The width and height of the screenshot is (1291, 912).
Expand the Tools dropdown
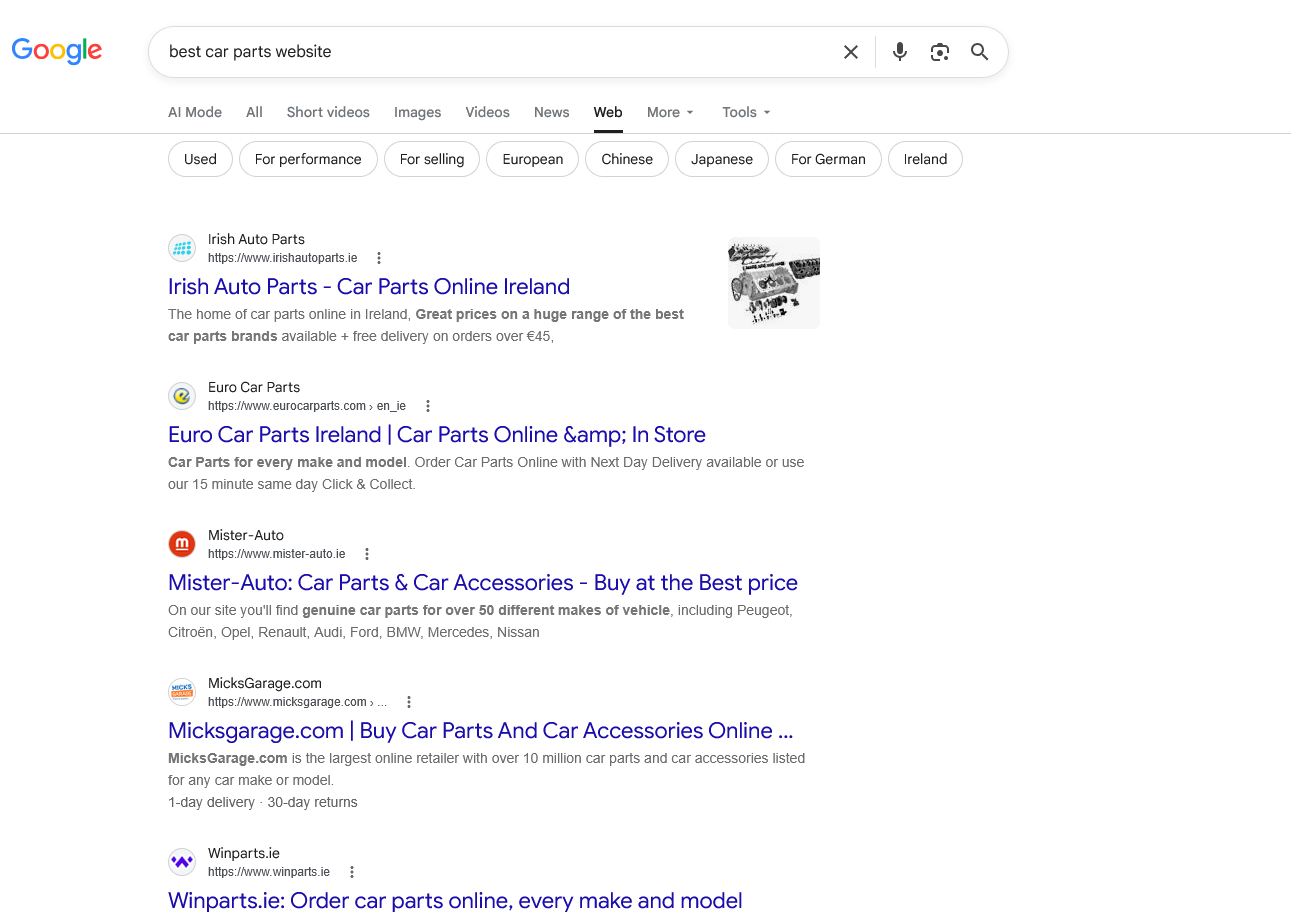[x=746, y=112]
